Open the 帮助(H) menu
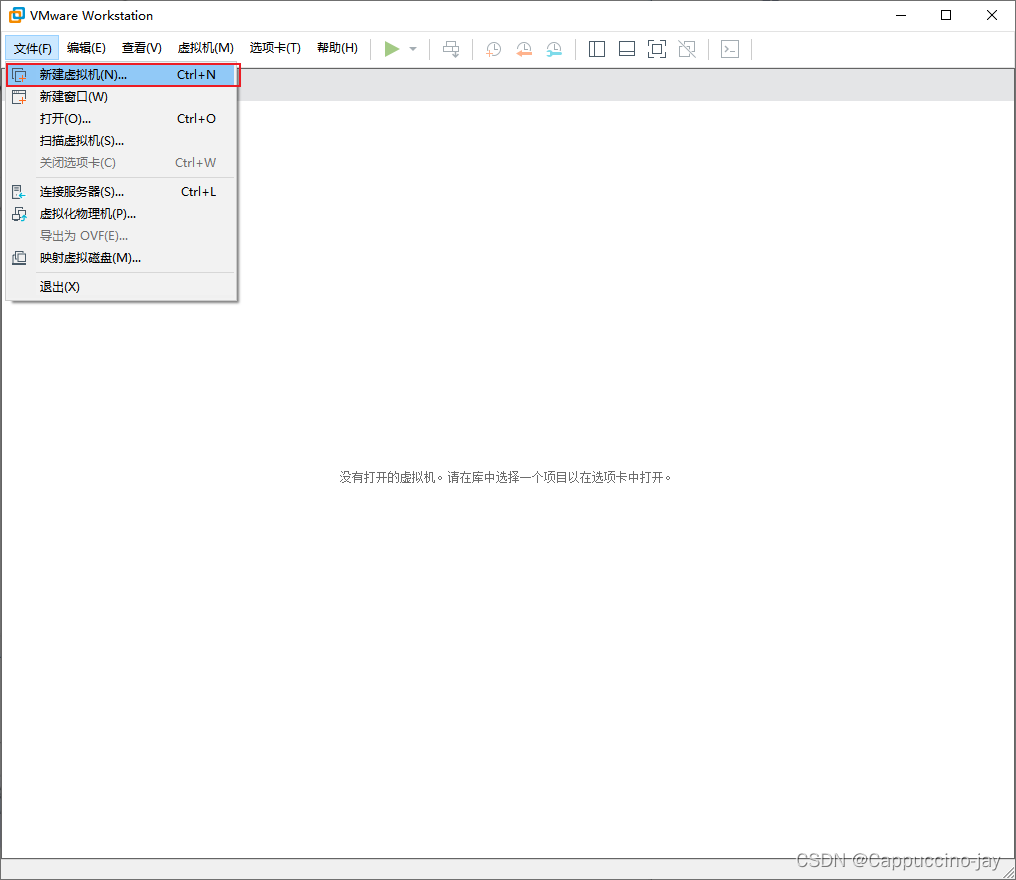1016x880 pixels. 337,46
